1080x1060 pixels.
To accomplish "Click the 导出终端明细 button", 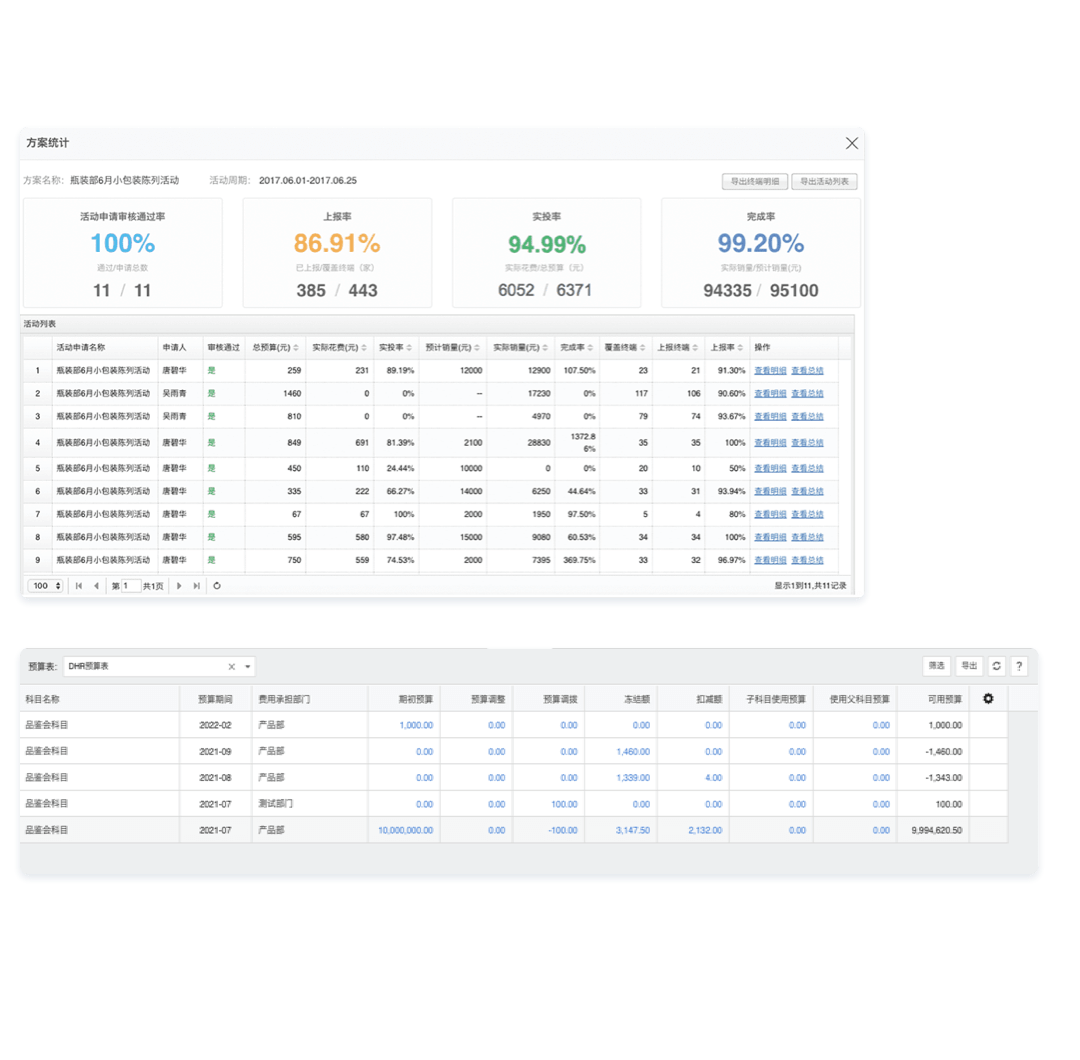I will tap(755, 181).
